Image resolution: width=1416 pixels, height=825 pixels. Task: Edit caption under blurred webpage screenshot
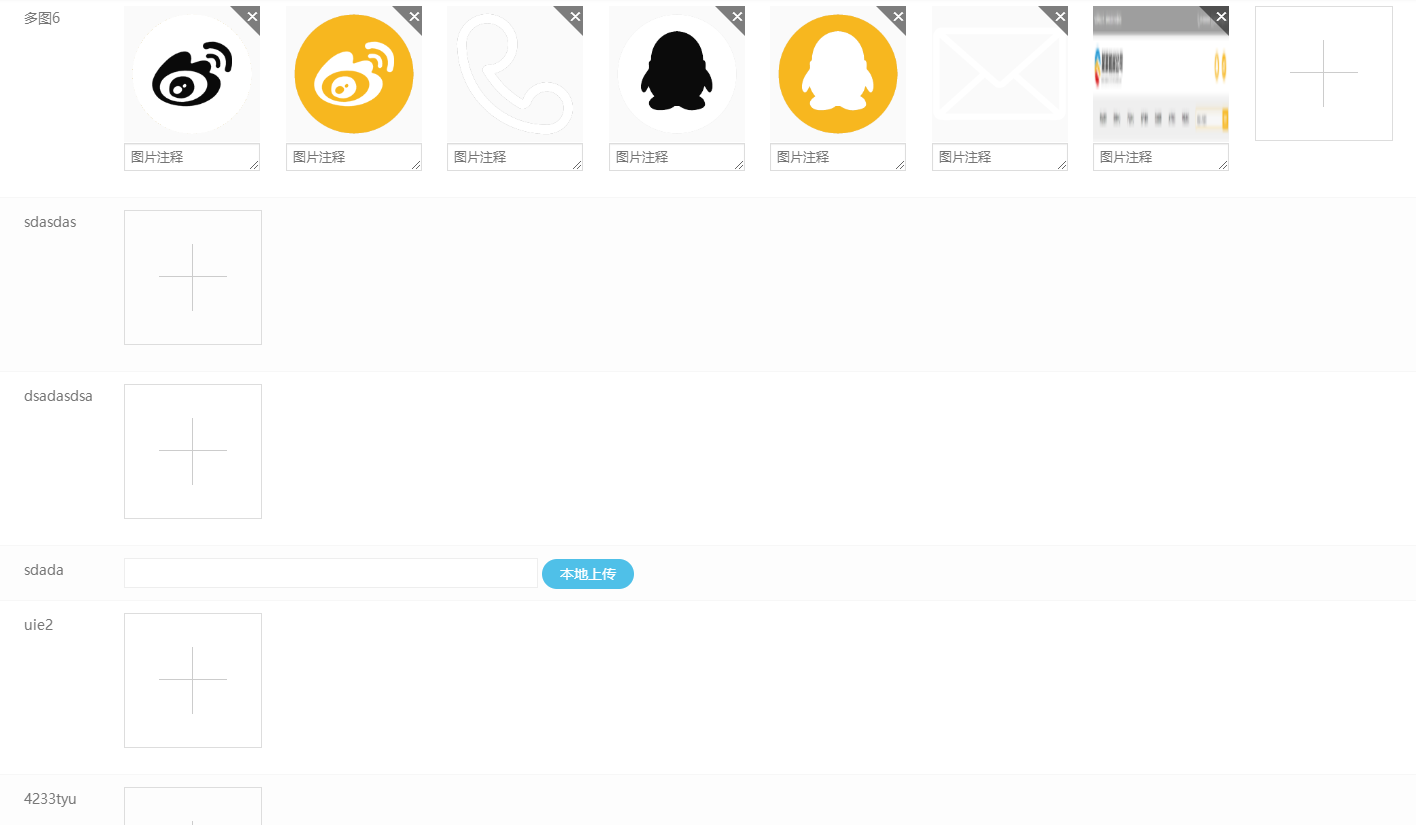click(x=1161, y=157)
